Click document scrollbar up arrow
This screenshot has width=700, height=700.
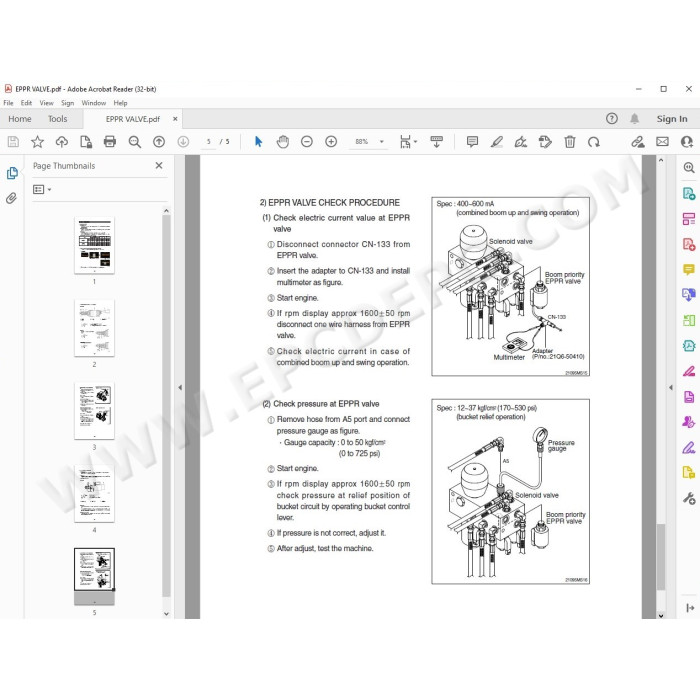tap(661, 160)
